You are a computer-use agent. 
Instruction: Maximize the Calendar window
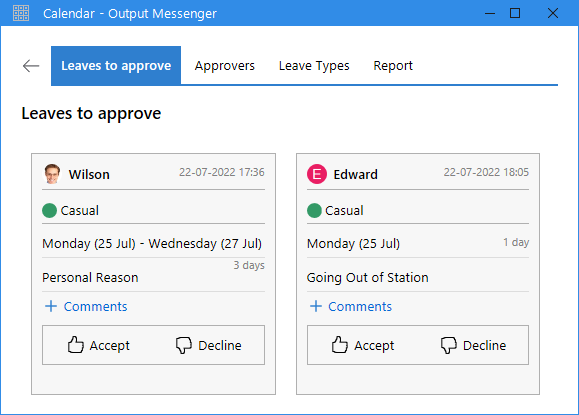click(515, 13)
